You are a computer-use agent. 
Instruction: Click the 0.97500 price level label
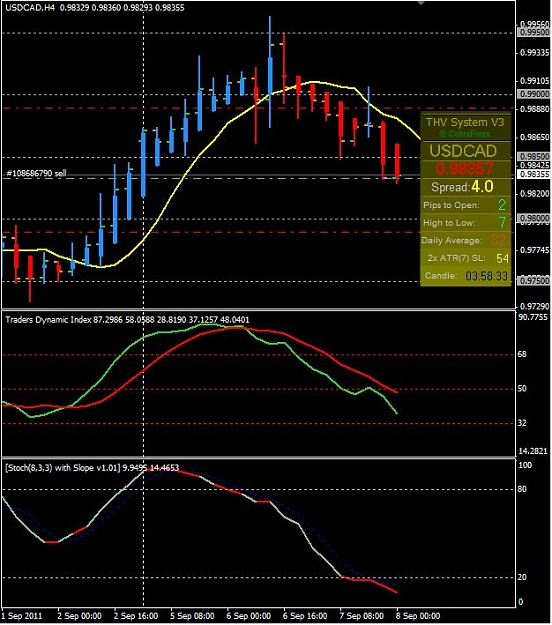coord(534,281)
